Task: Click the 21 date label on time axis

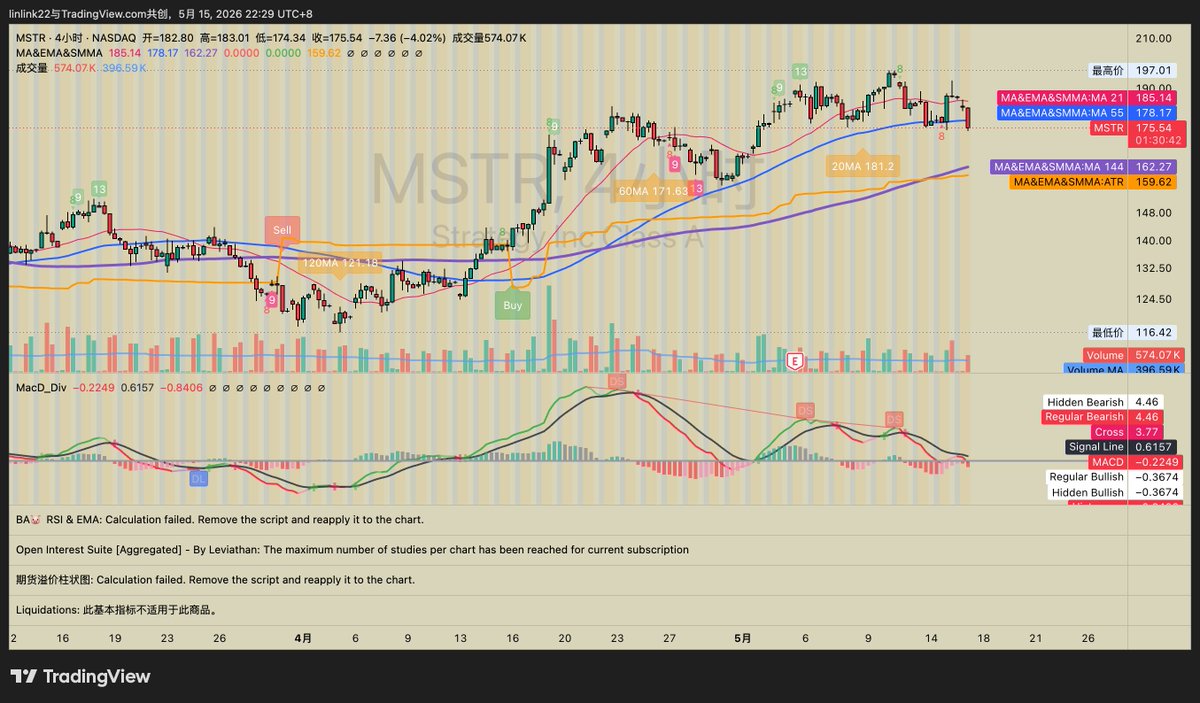Action: coord(1035,637)
